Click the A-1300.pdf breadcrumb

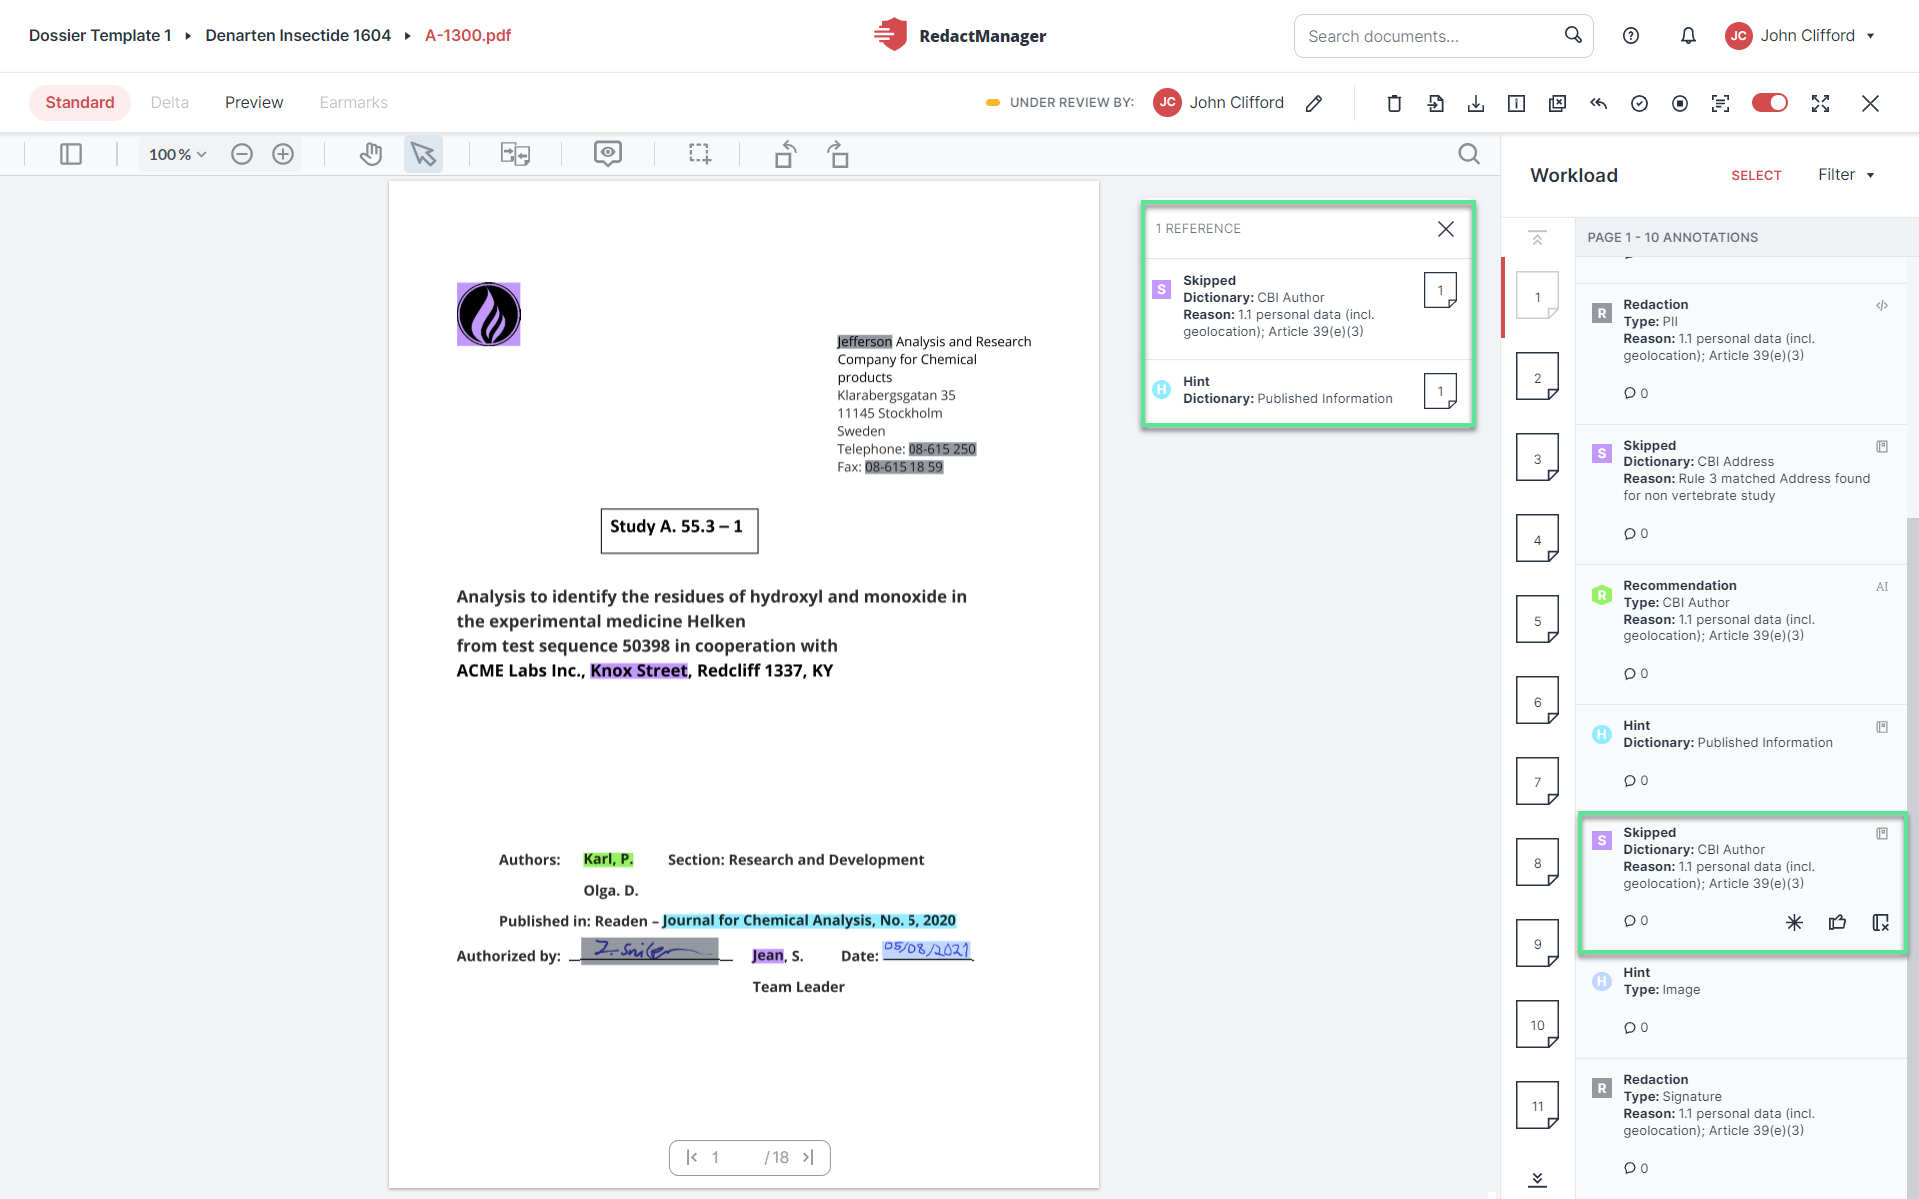click(x=468, y=35)
